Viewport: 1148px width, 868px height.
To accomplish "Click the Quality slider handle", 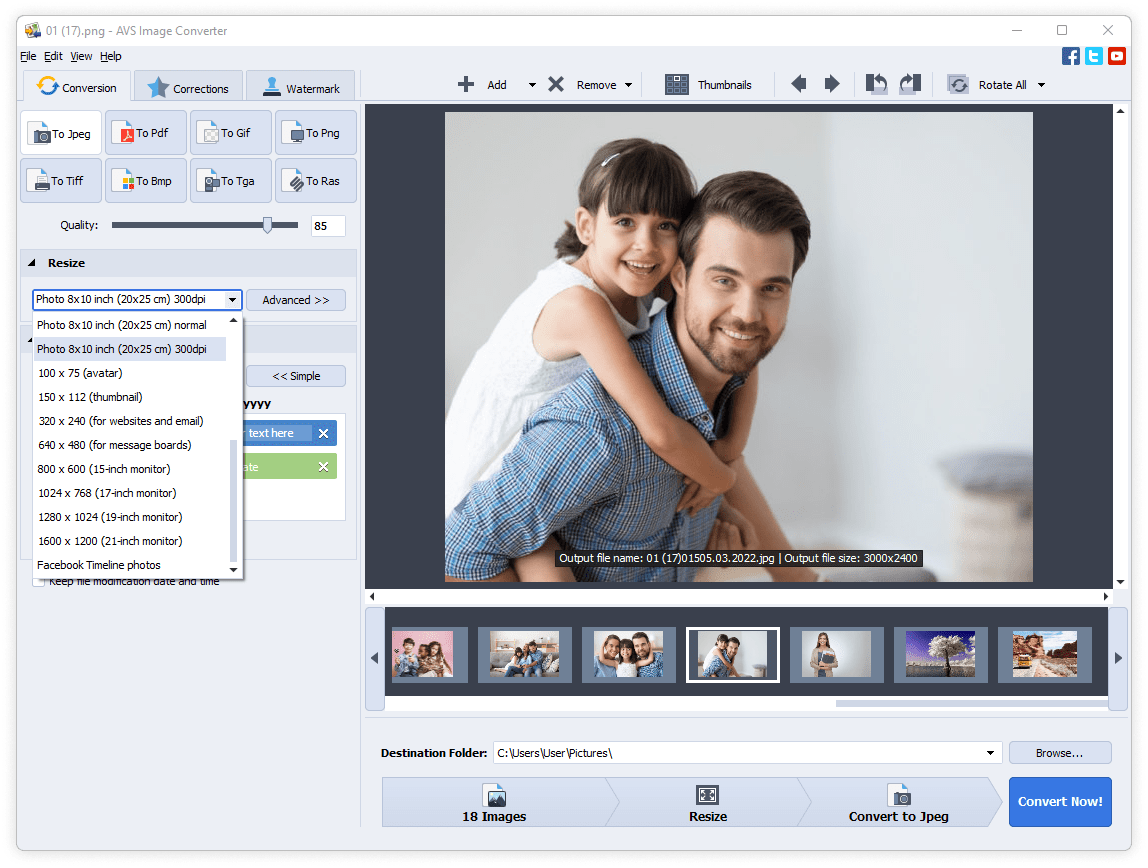I will [x=267, y=225].
